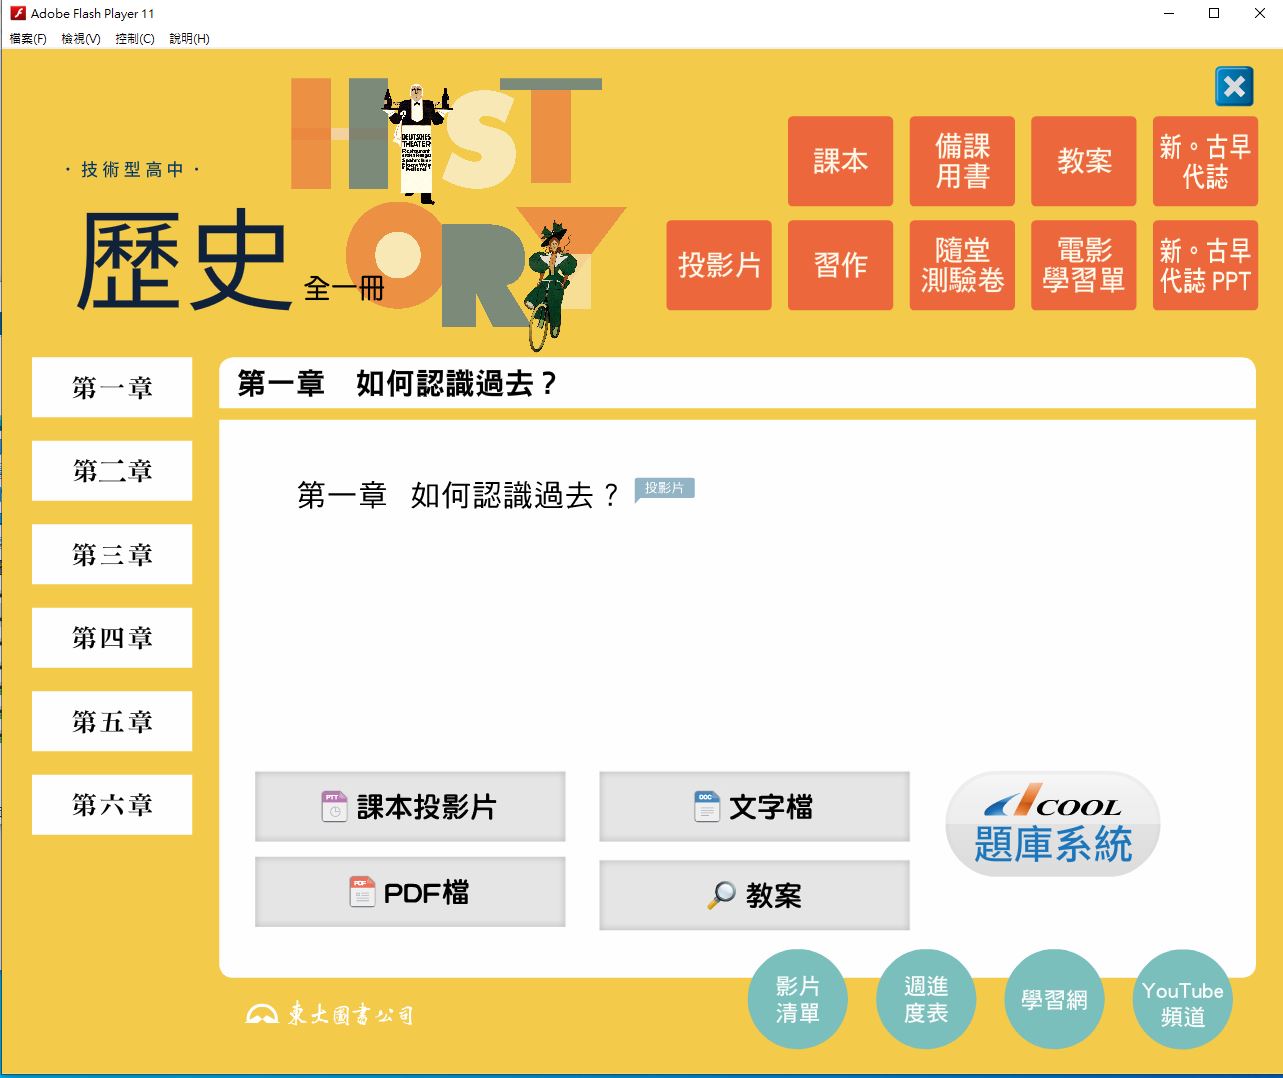1283x1078 pixels.
Task: Open the PDF檔 document
Action: point(410,892)
